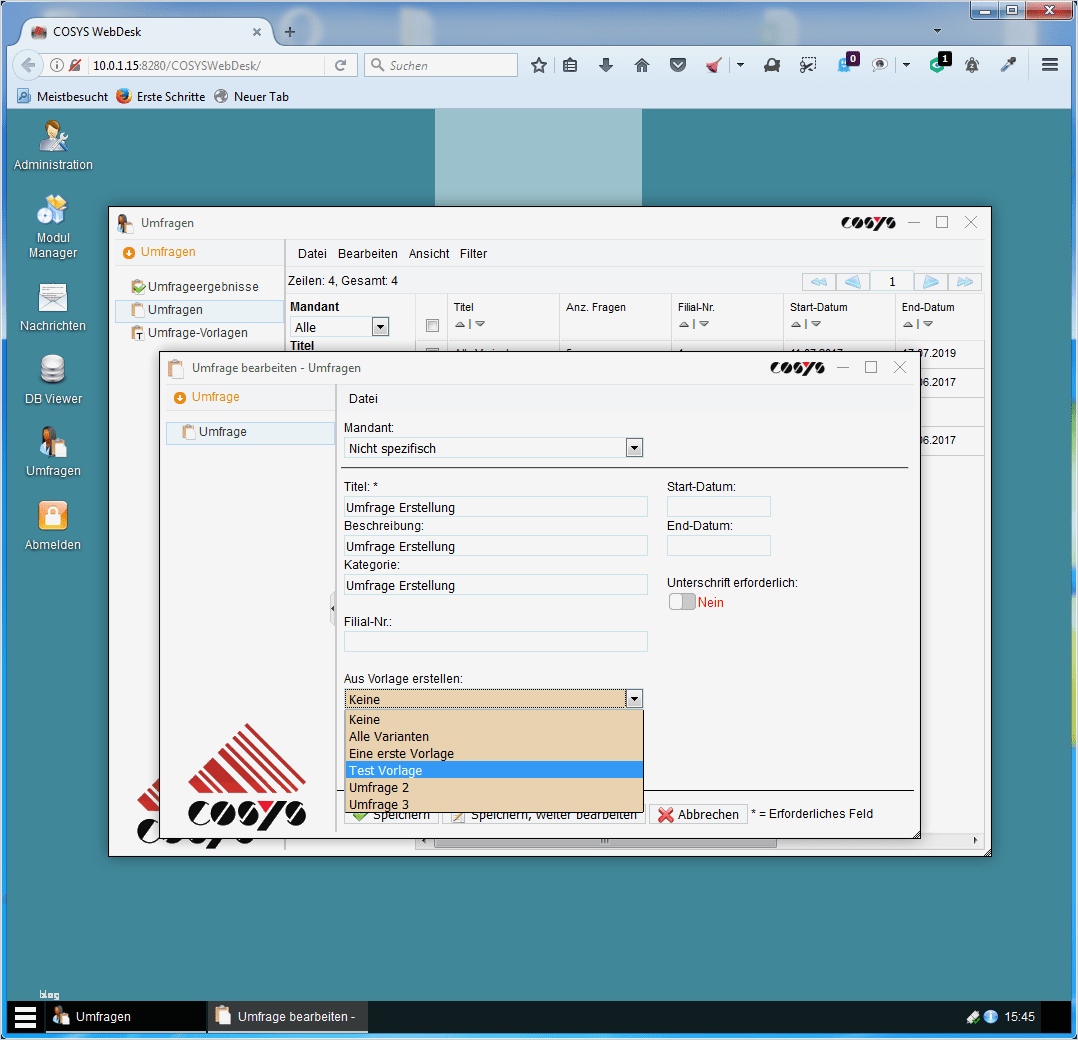Go to last page in Umfragen list
This screenshot has width=1078, height=1040.
tap(965, 282)
